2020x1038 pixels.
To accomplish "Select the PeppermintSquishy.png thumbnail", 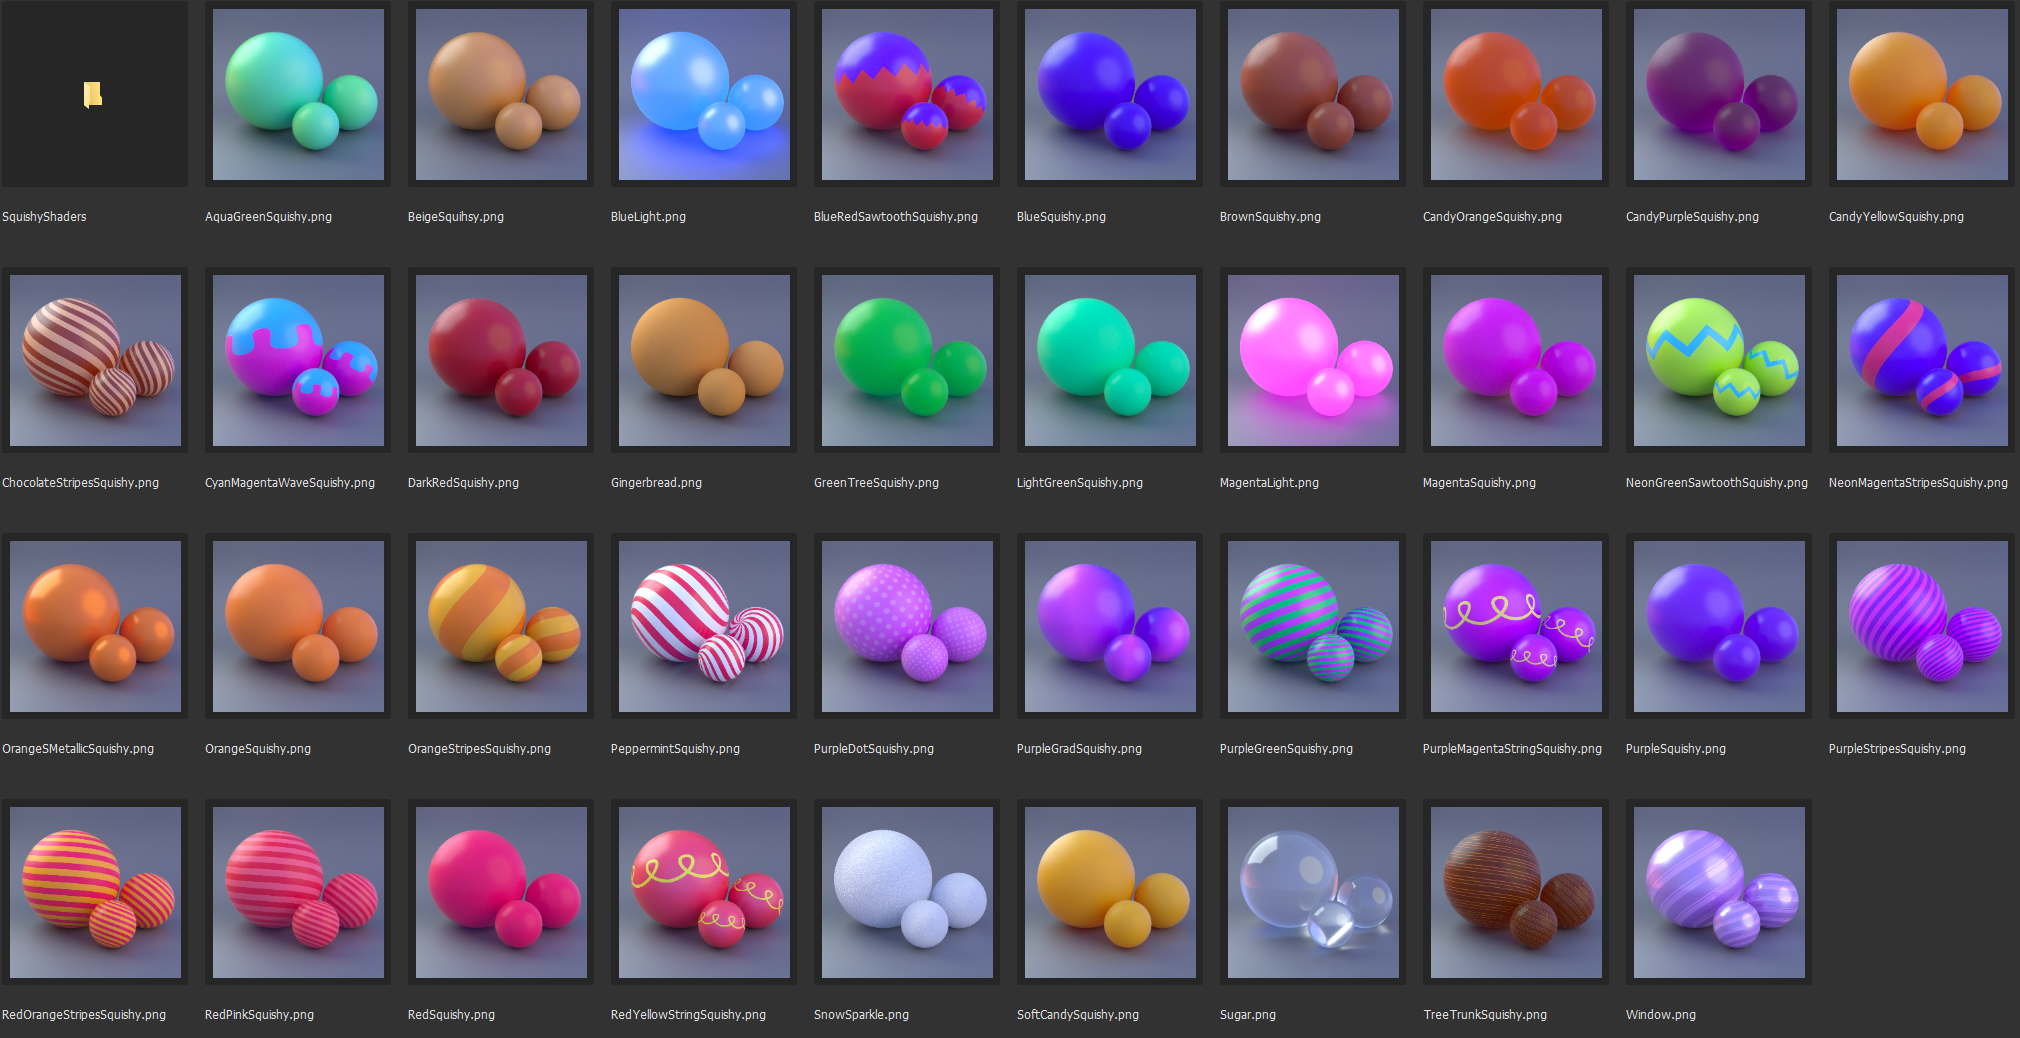I will (x=704, y=627).
